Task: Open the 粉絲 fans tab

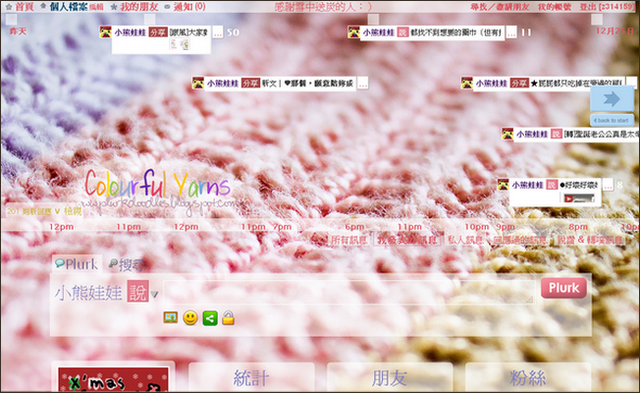Action: [528, 378]
